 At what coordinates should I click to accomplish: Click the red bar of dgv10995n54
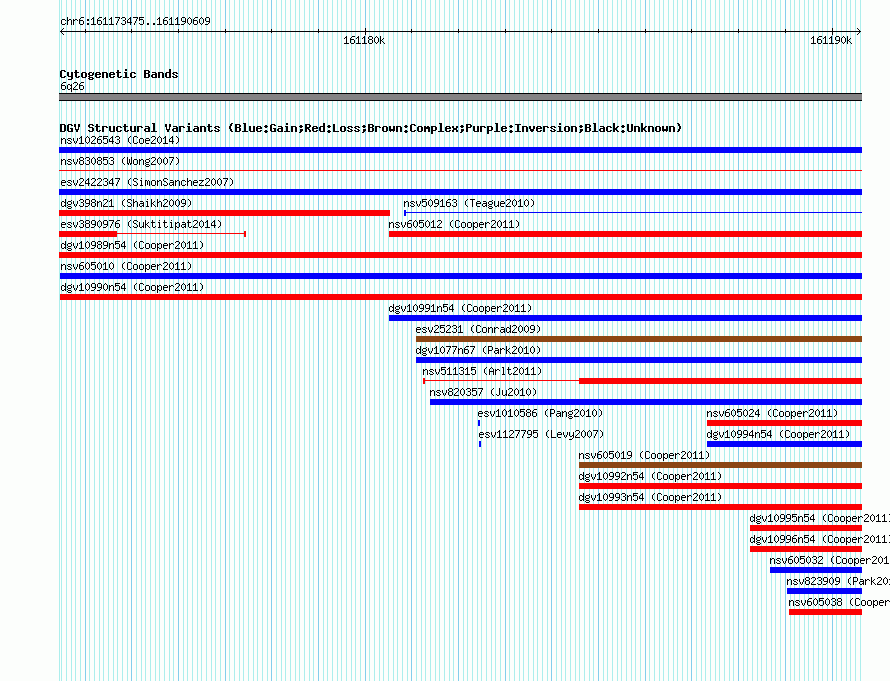(x=806, y=528)
